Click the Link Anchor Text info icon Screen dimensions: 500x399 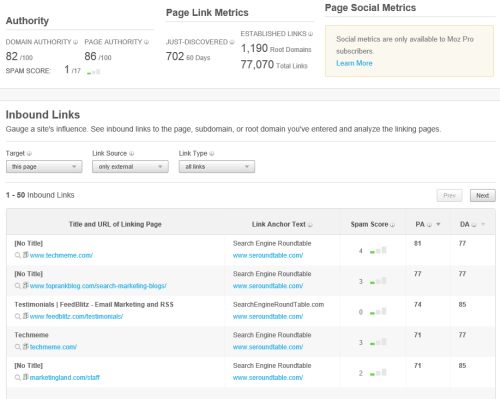[x=310, y=225]
